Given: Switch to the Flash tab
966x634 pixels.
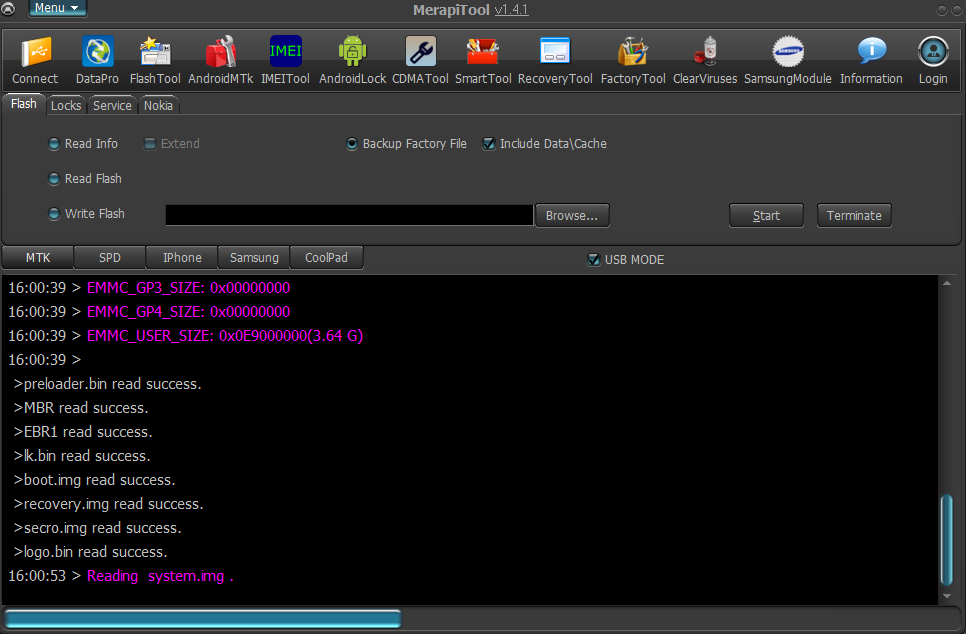Looking at the screenshot, I should (23, 104).
